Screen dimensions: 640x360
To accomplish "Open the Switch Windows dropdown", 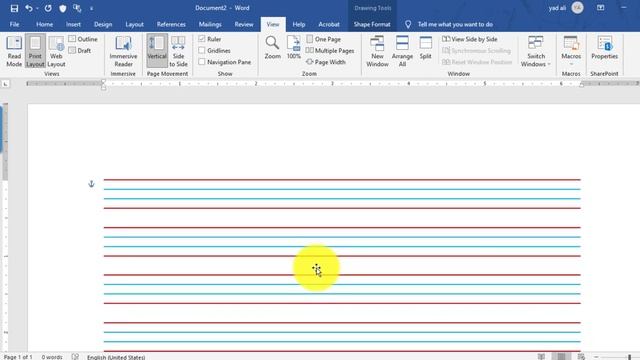I will click(x=536, y=51).
